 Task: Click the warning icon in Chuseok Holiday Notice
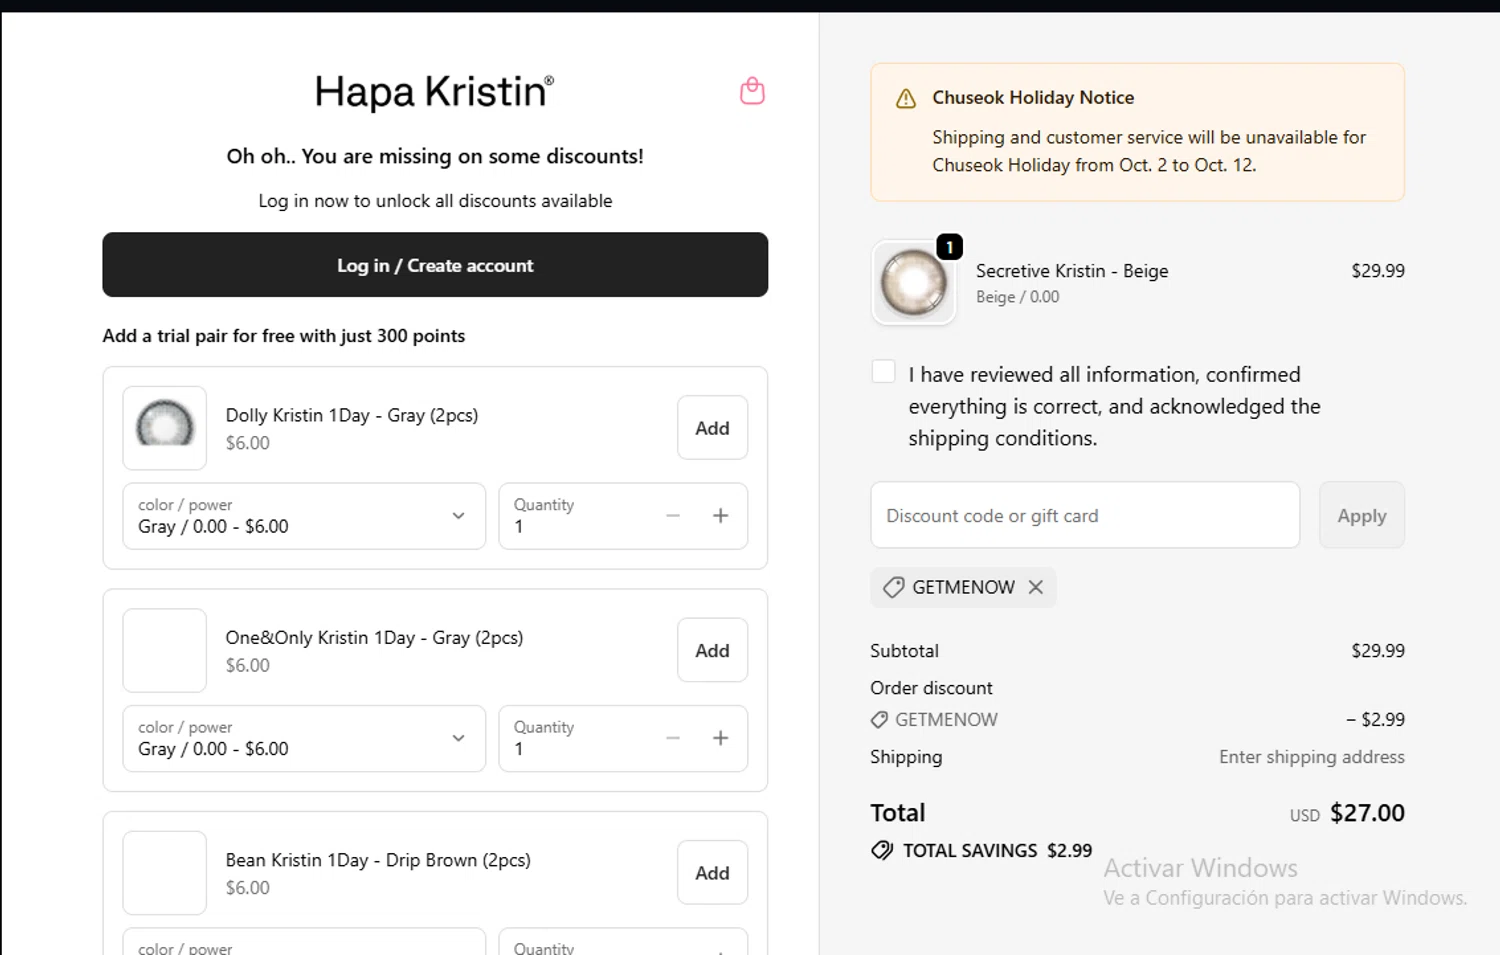[x=906, y=98]
